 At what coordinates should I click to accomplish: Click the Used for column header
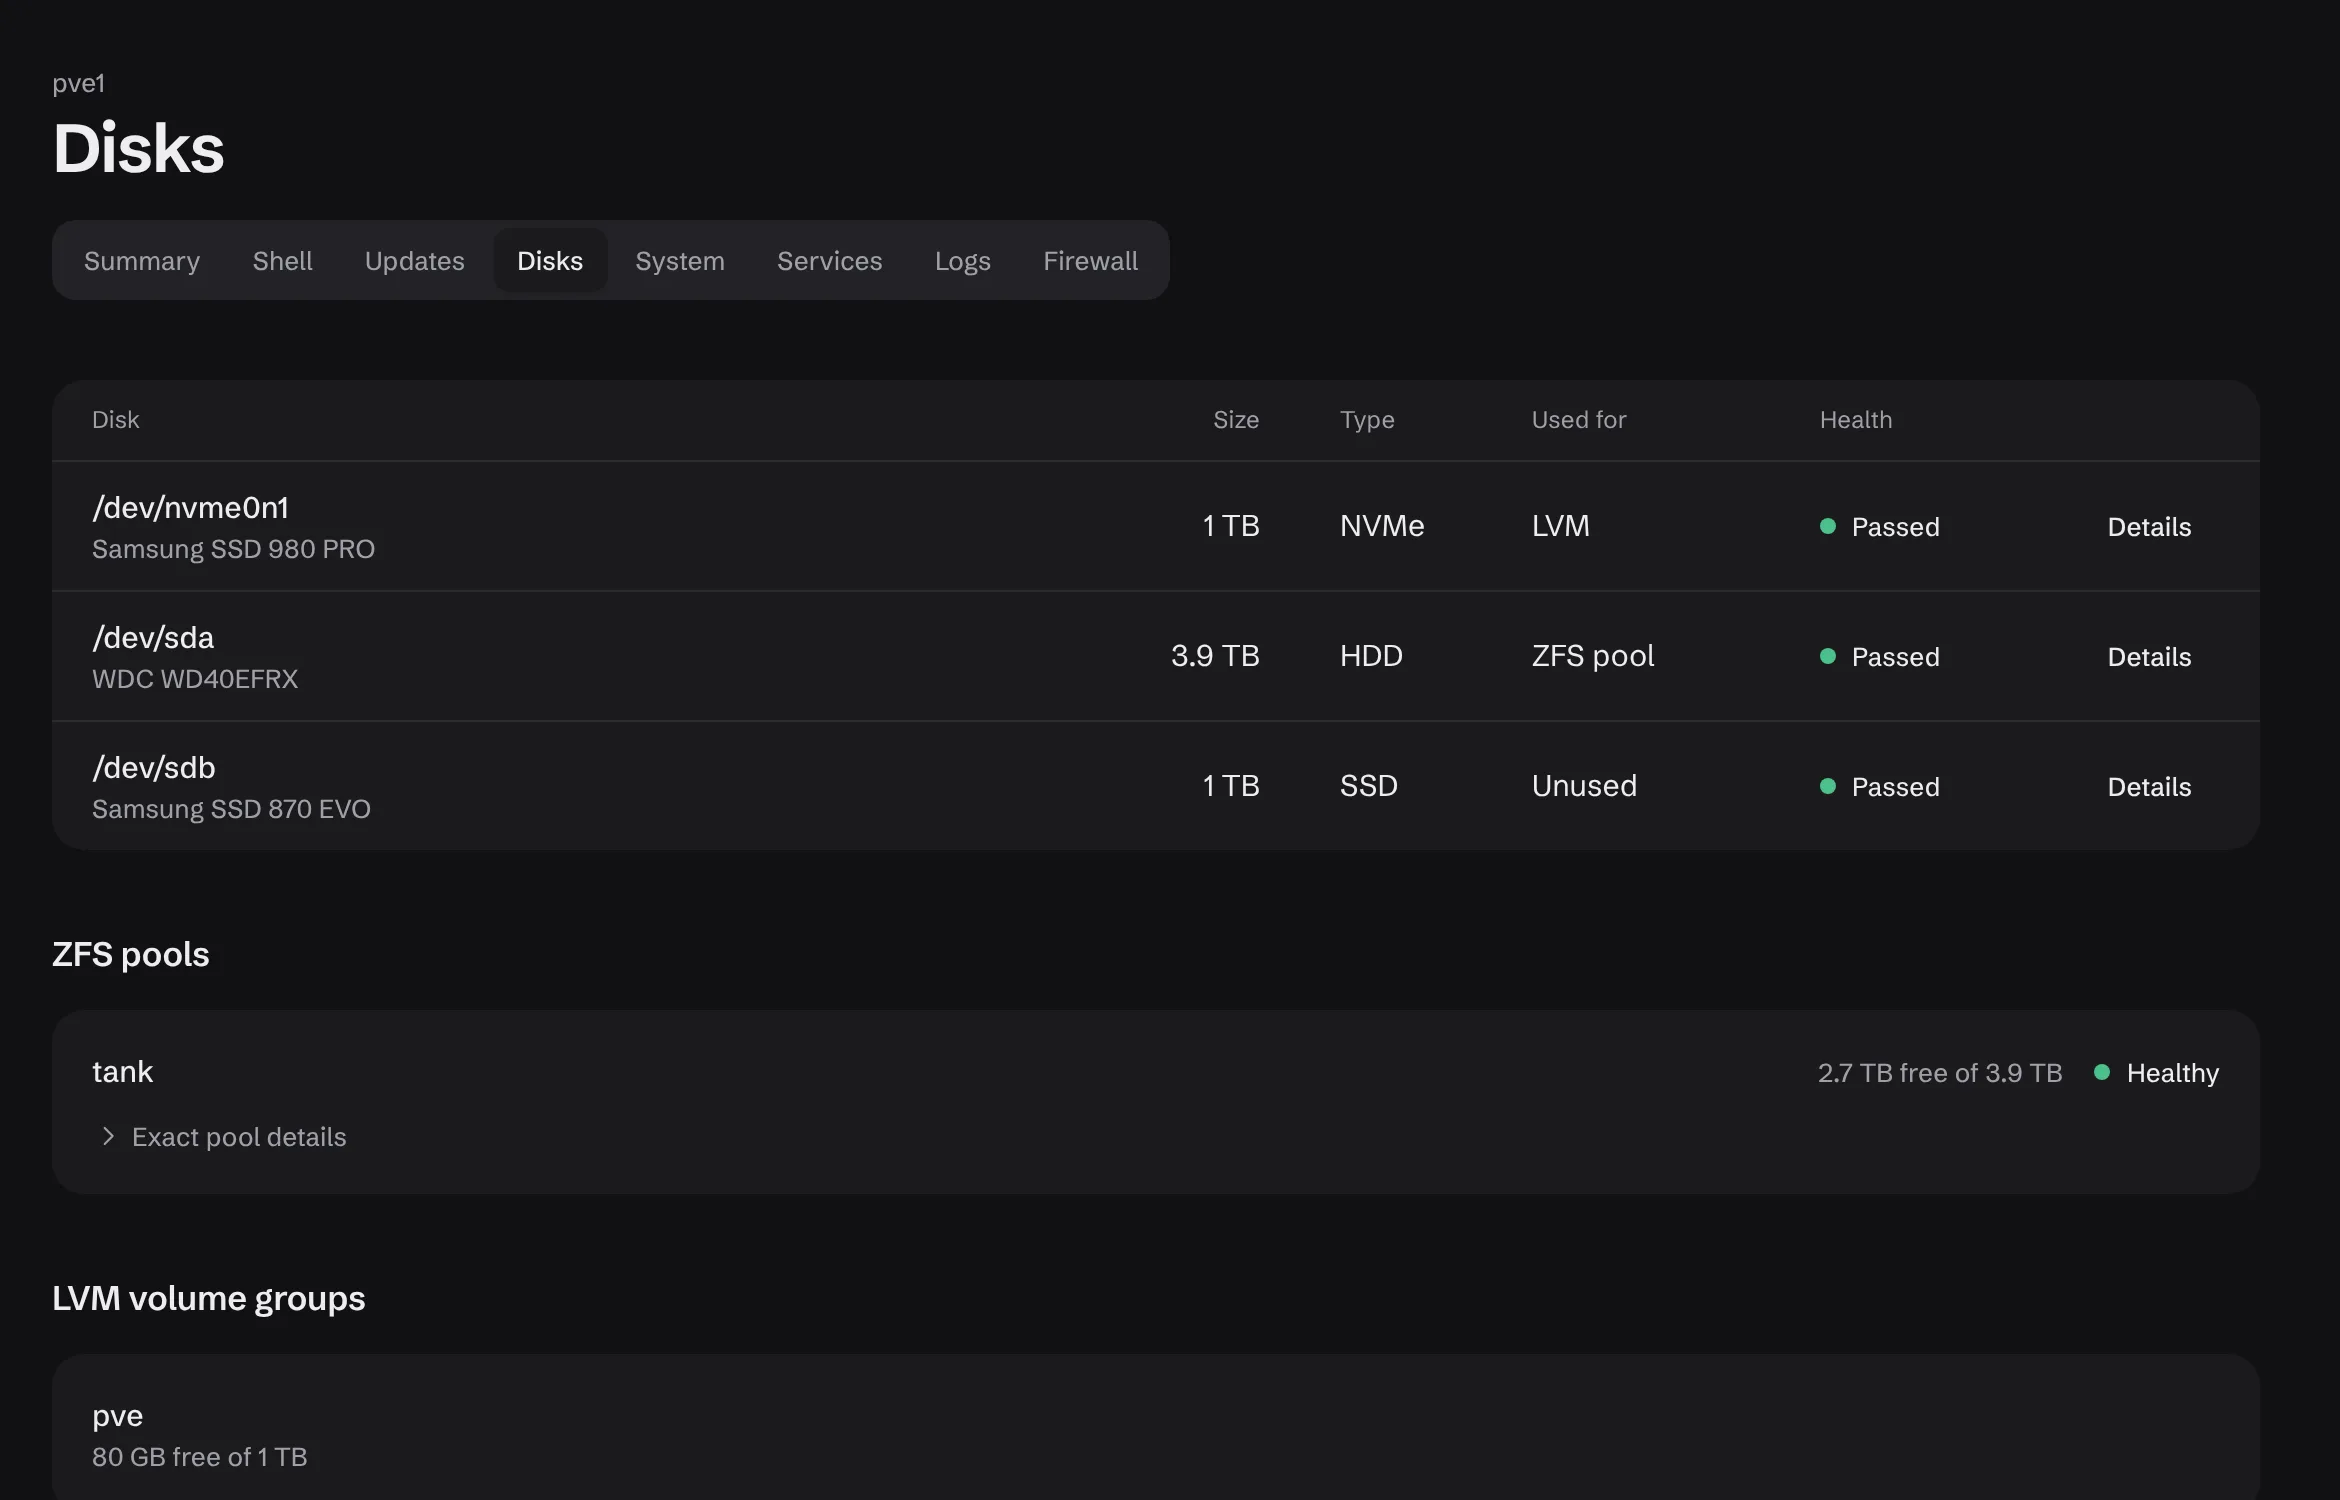pyautogui.click(x=1579, y=420)
